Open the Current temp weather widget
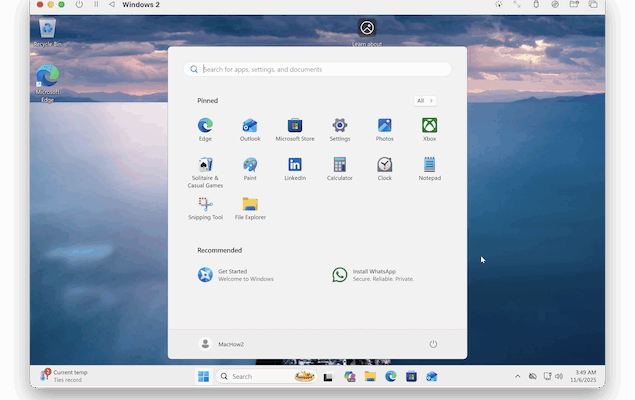 [64, 376]
